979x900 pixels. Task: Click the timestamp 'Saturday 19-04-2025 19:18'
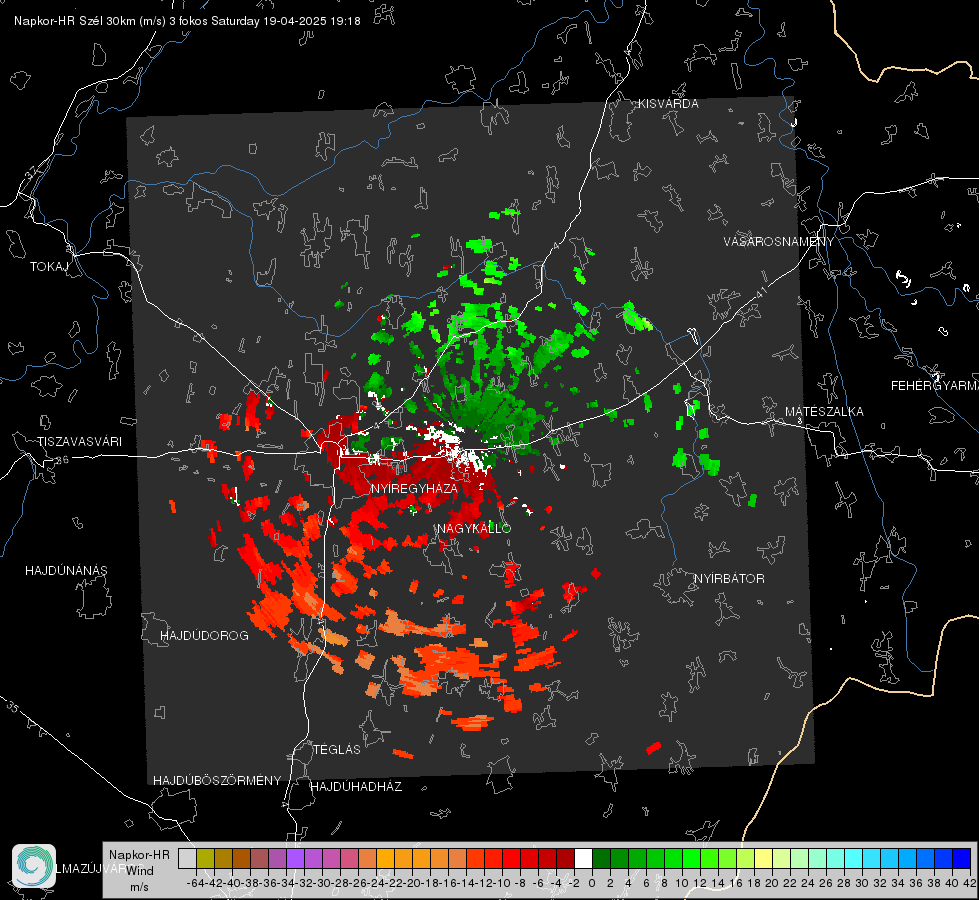coord(286,21)
